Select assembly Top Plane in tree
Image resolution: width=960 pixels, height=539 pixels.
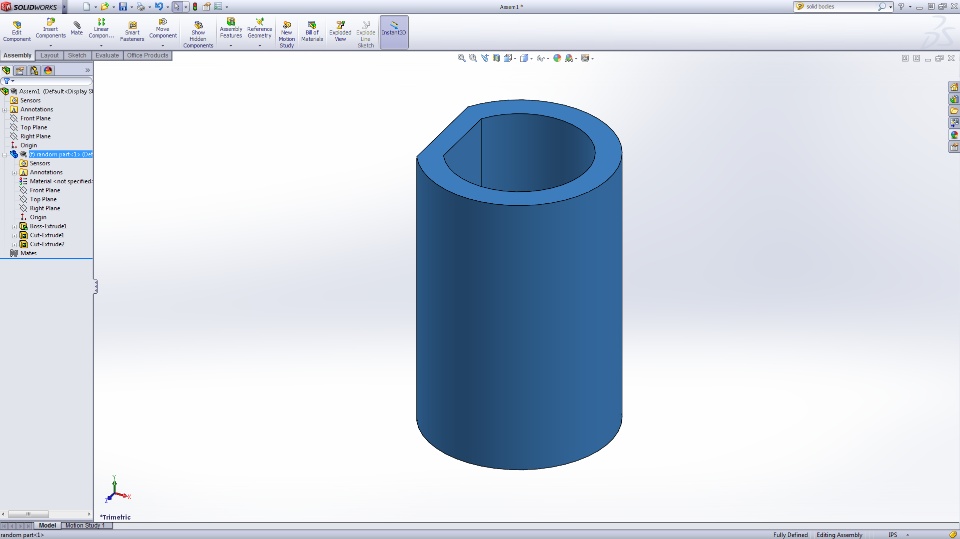[29, 127]
